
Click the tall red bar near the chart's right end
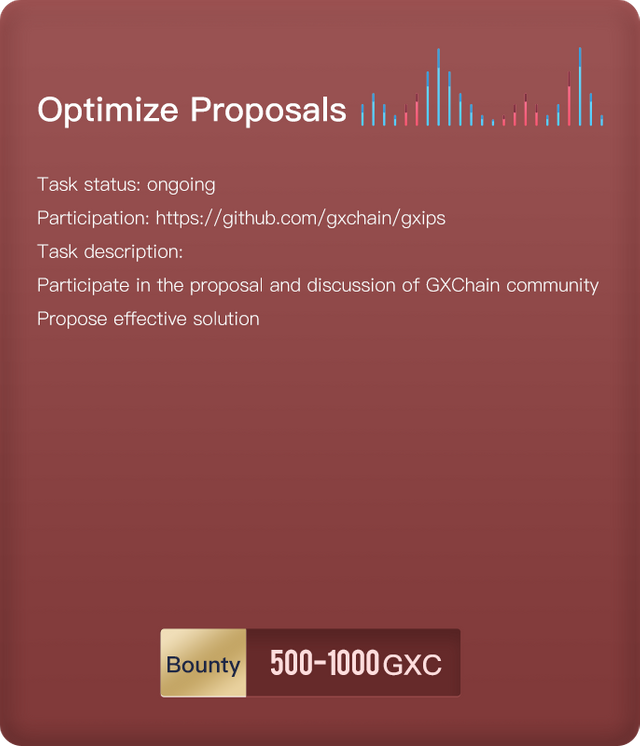pos(569,102)
